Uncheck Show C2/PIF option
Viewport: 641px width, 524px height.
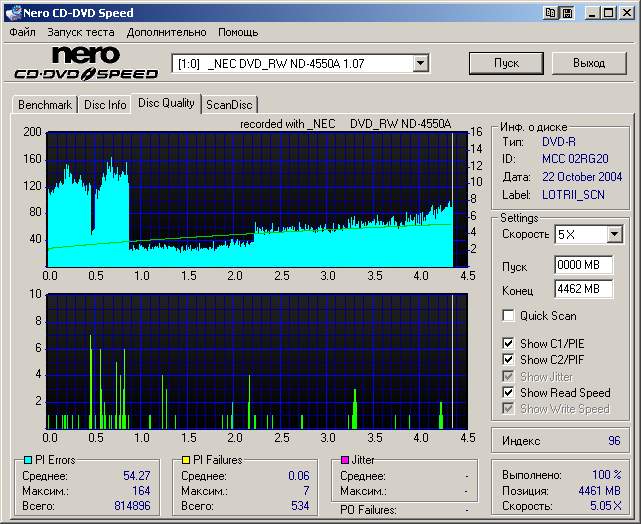click(509, 360)
